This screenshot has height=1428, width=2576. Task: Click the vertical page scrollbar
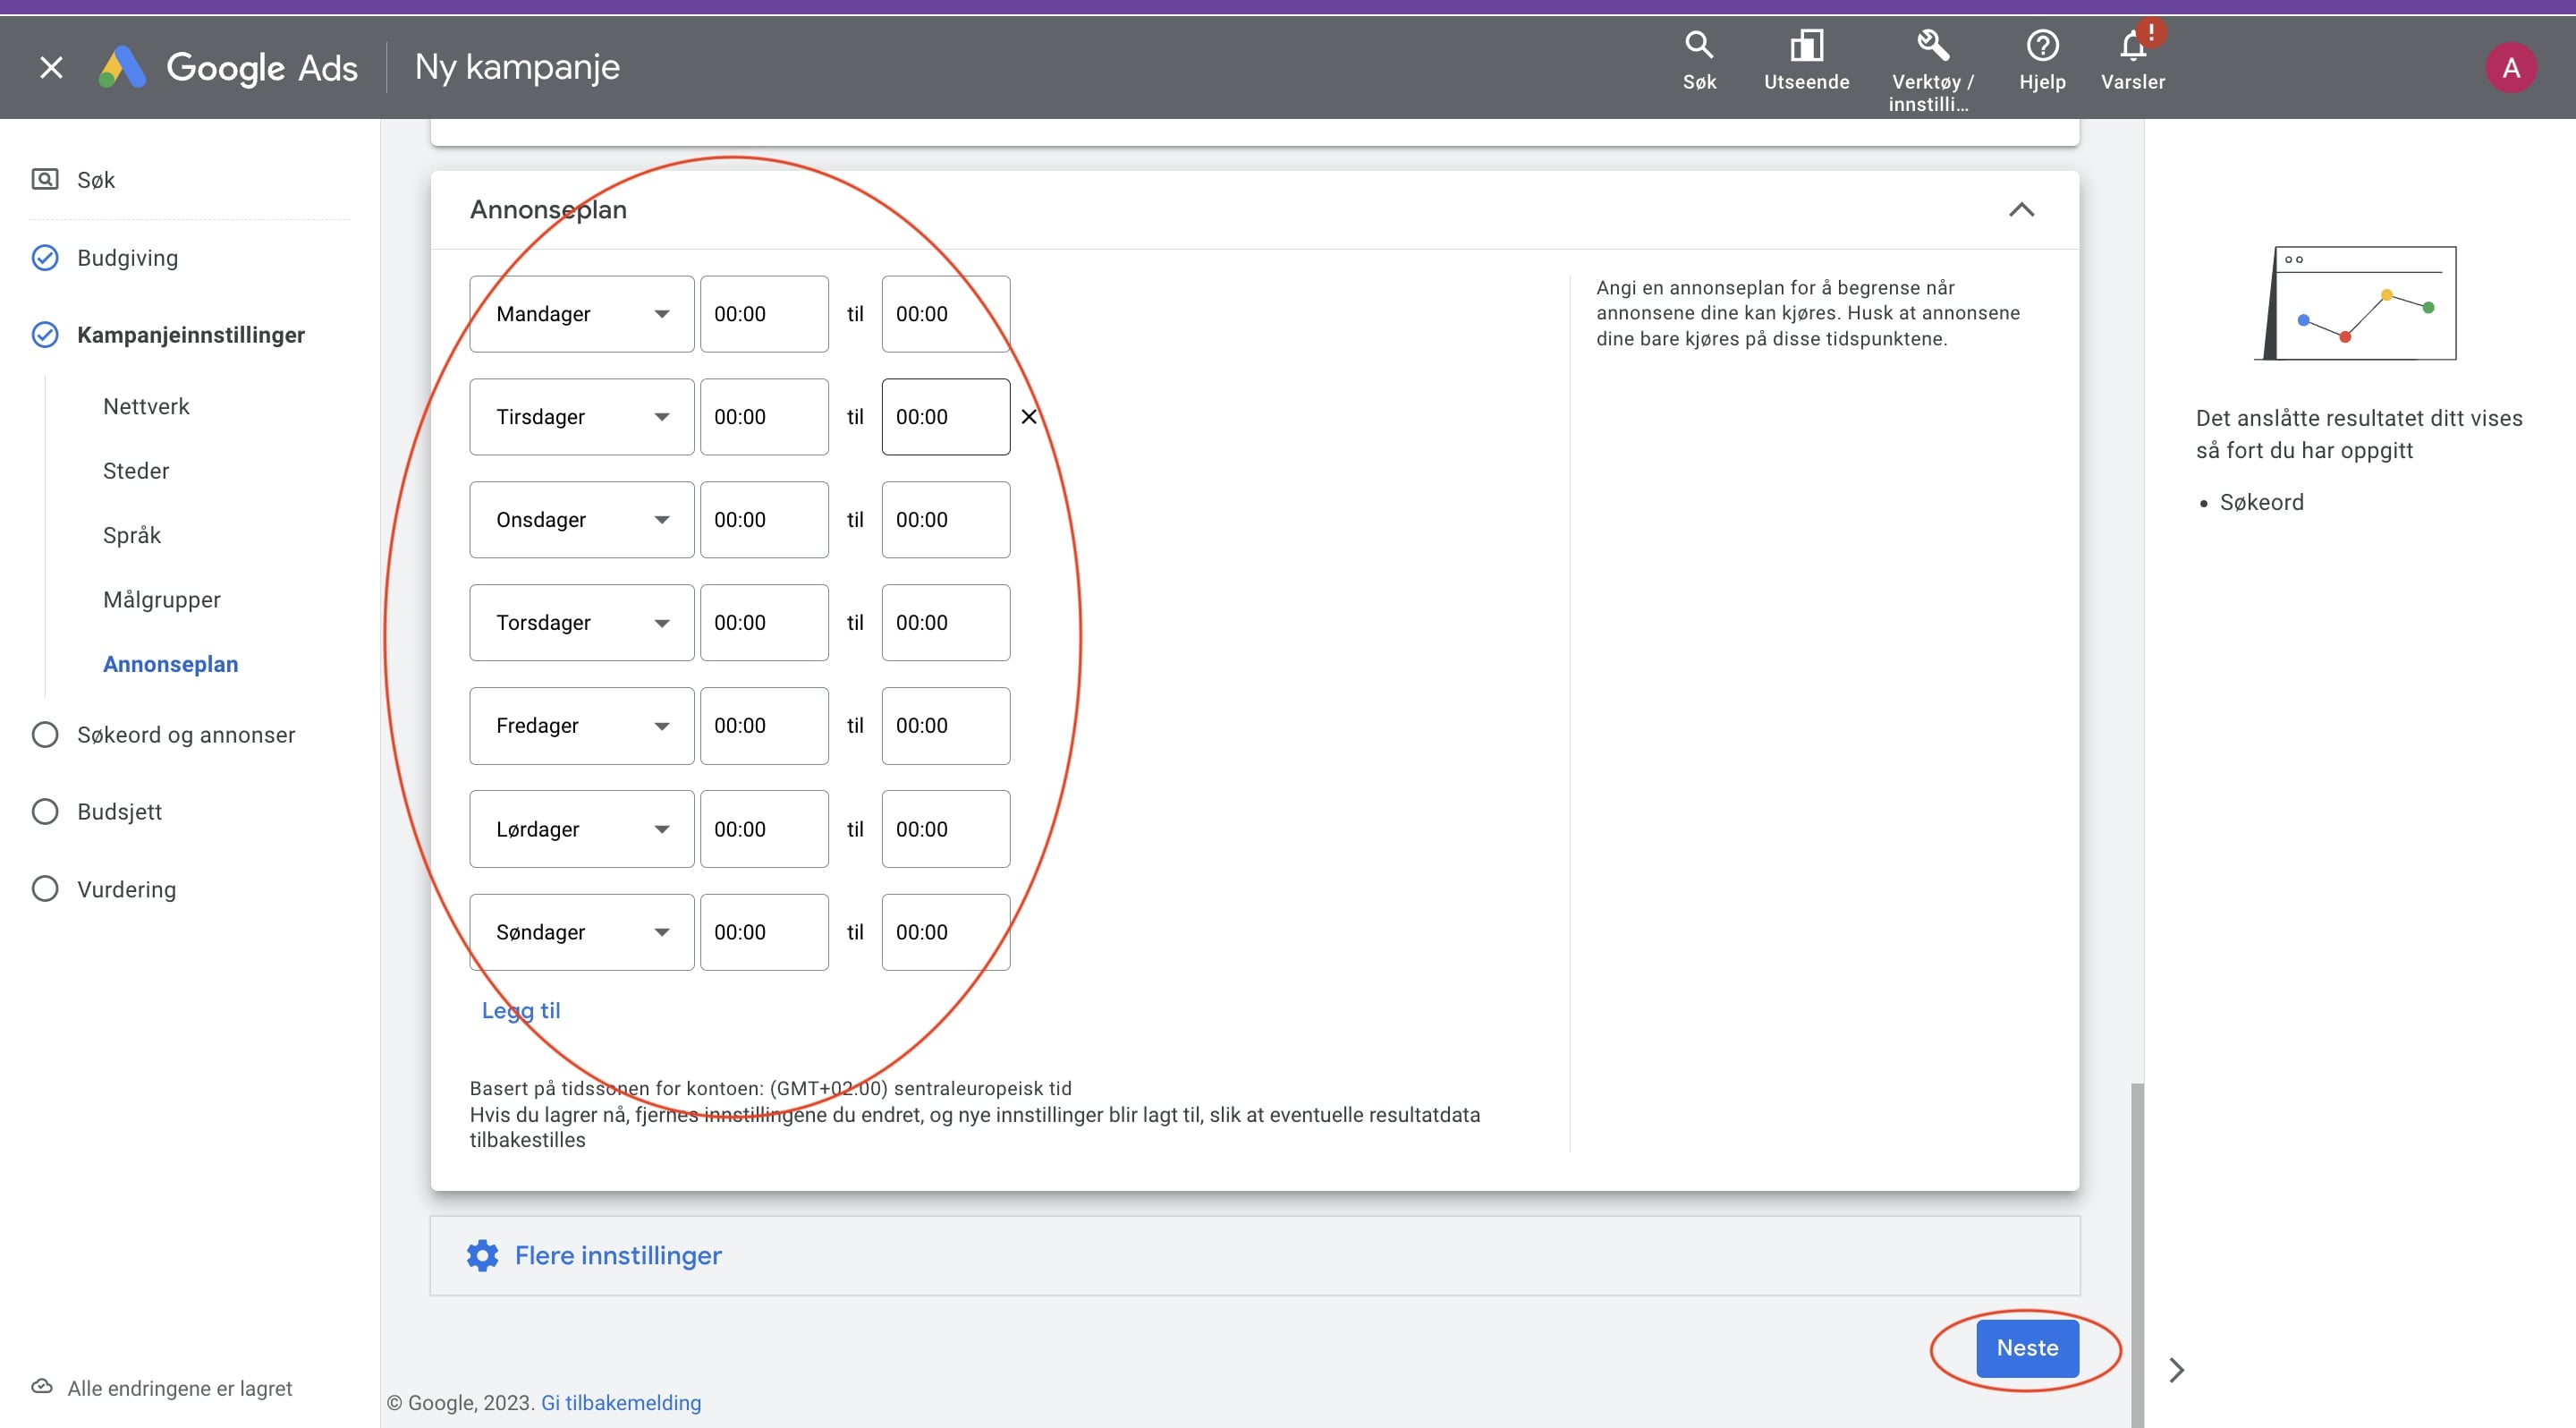pos(2136,1250)
